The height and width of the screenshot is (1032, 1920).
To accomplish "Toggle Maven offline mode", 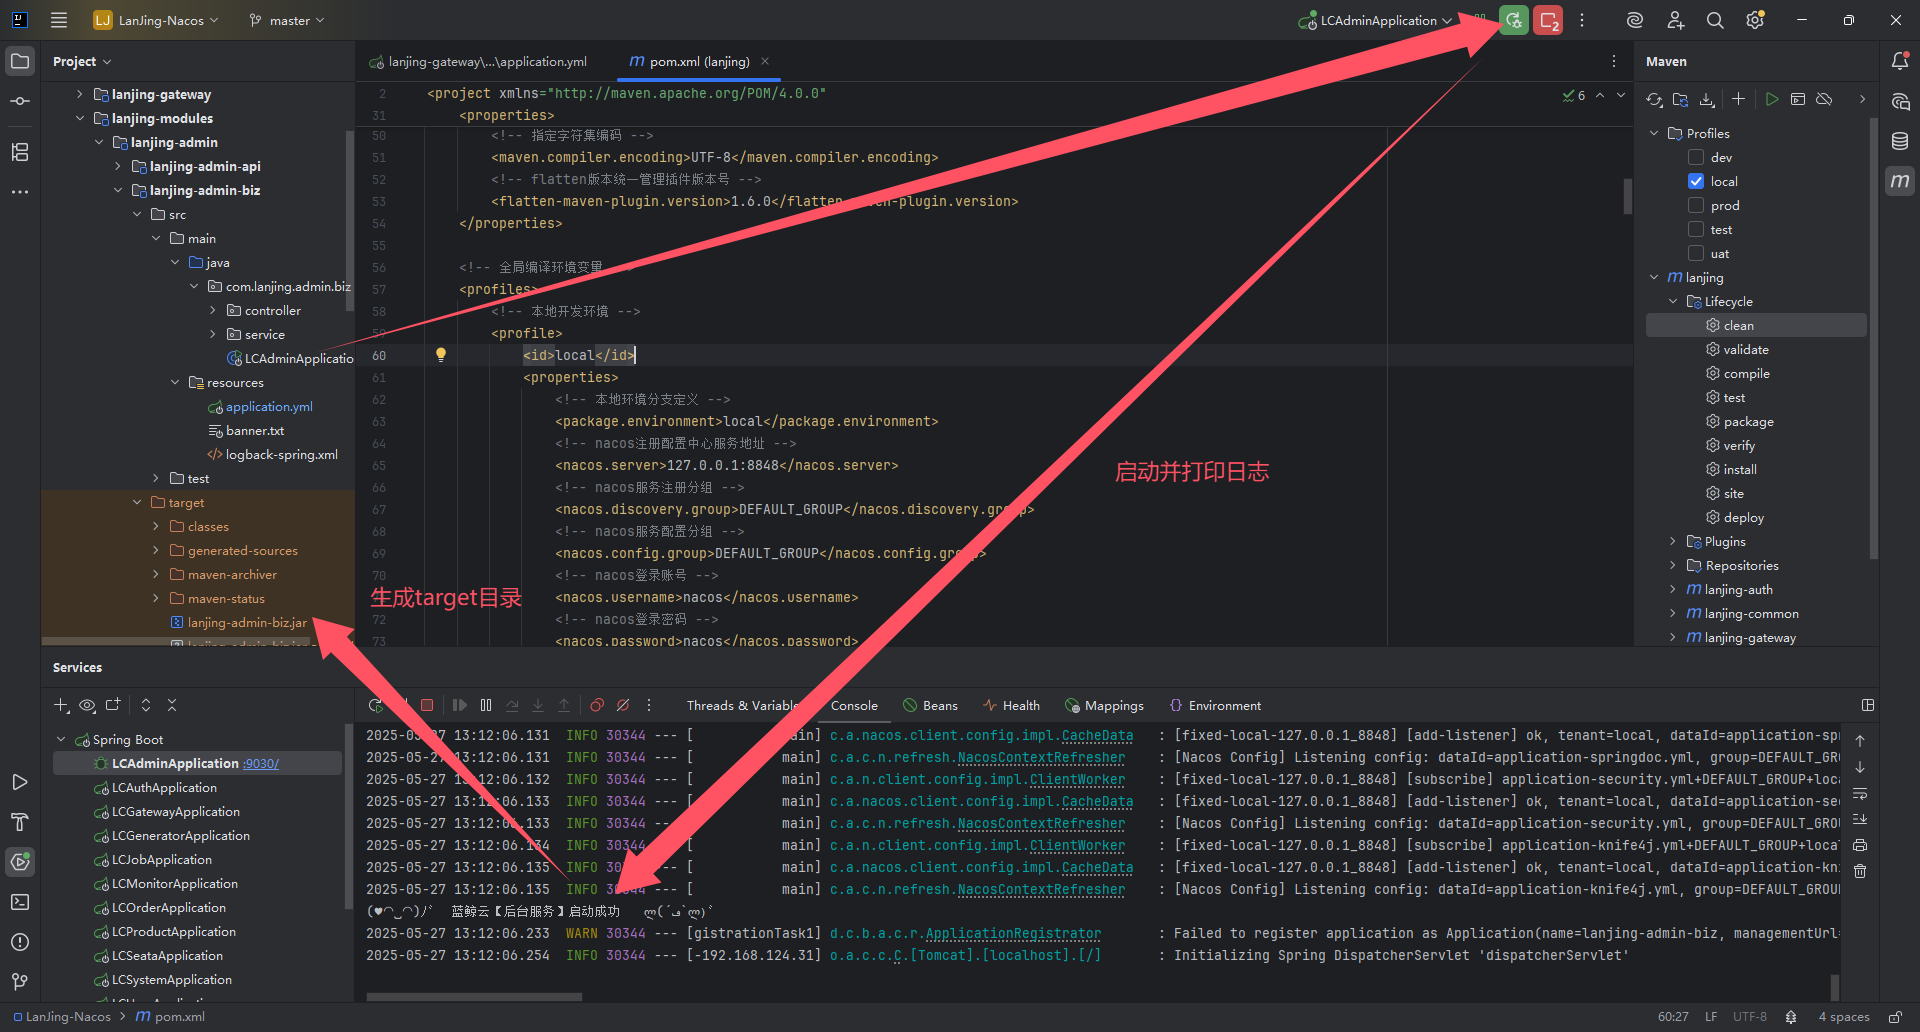I will 1824,99.
